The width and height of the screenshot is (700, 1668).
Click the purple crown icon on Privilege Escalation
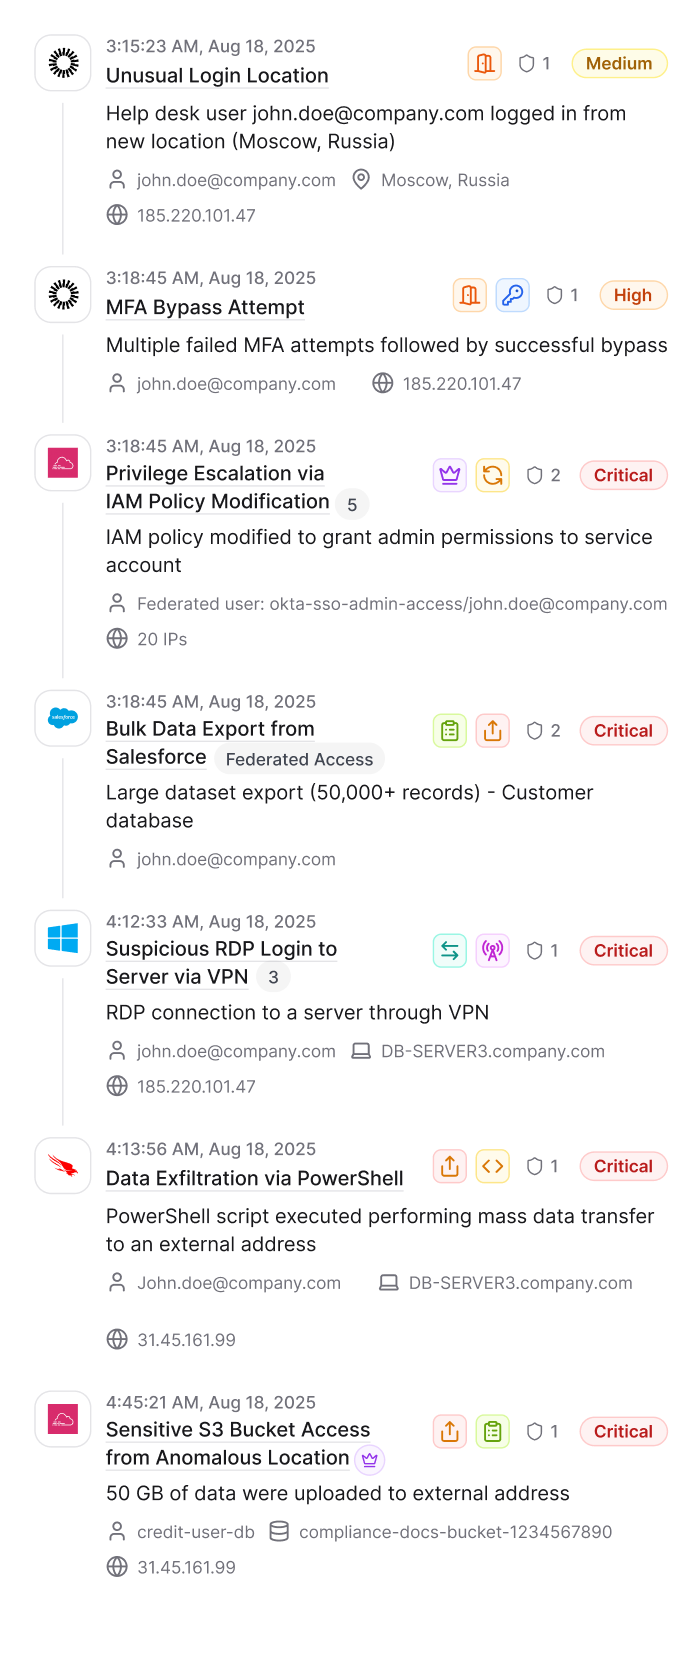(x=450, y=475)
